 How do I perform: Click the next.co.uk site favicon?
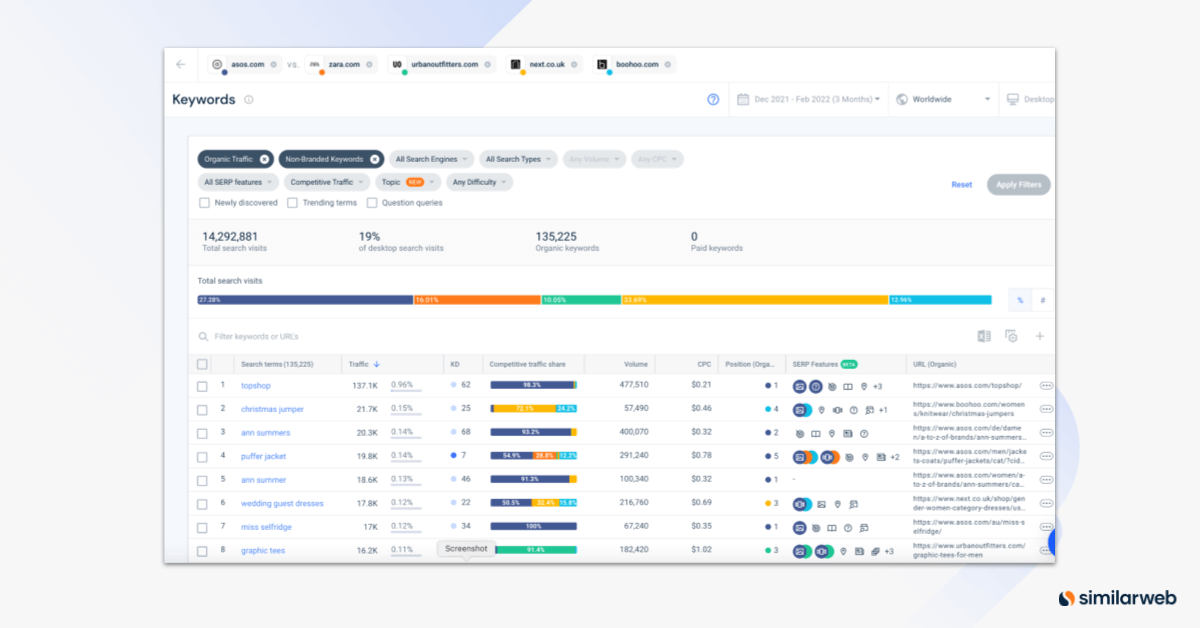pos(516,64)
